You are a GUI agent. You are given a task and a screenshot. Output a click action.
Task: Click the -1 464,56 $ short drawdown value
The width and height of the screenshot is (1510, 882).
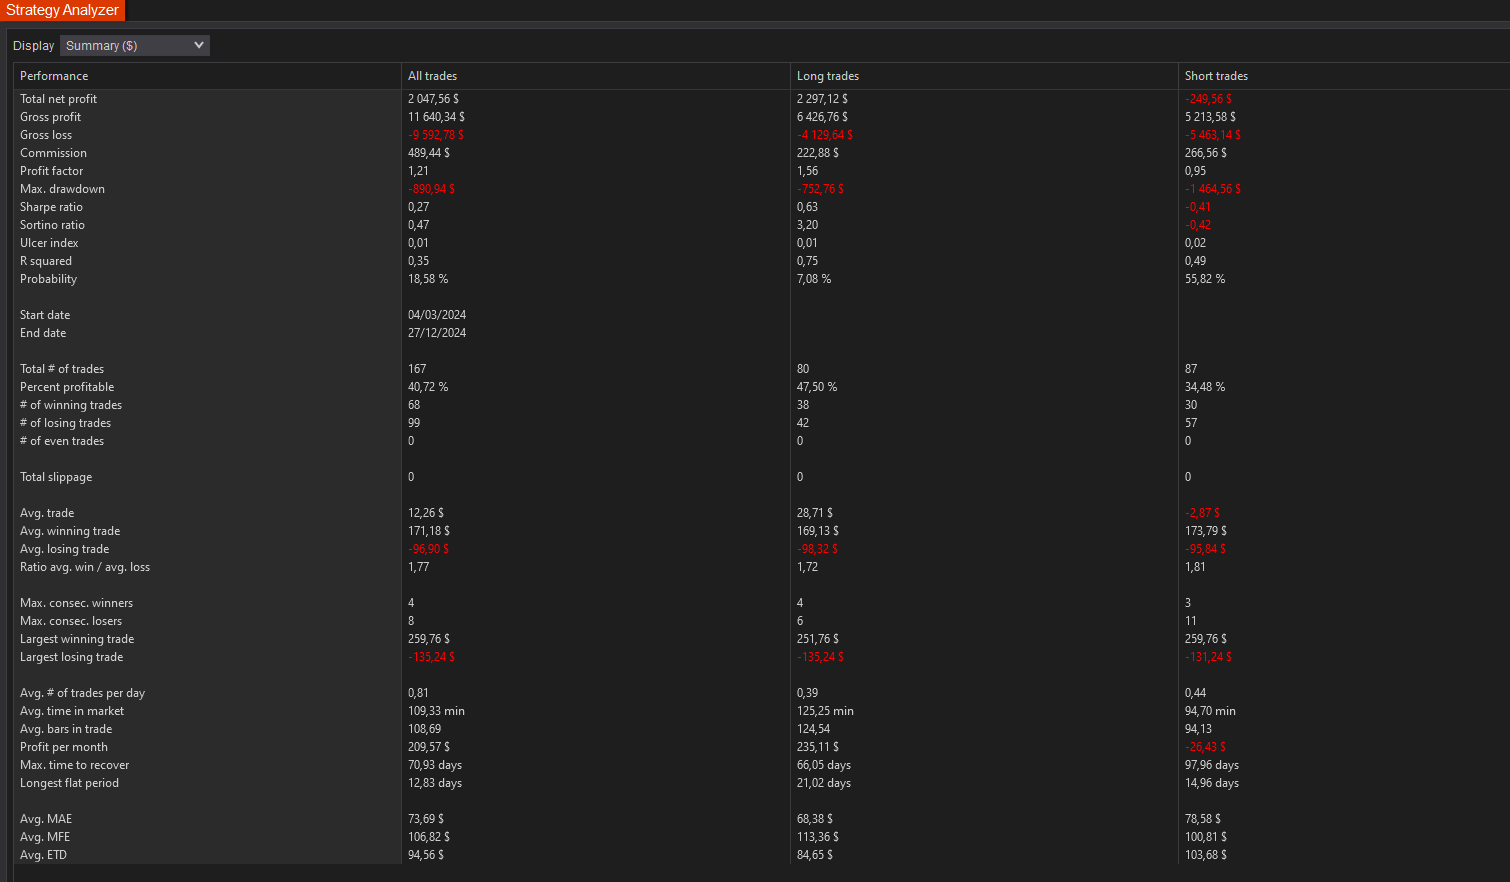(x=1213, y=189)
